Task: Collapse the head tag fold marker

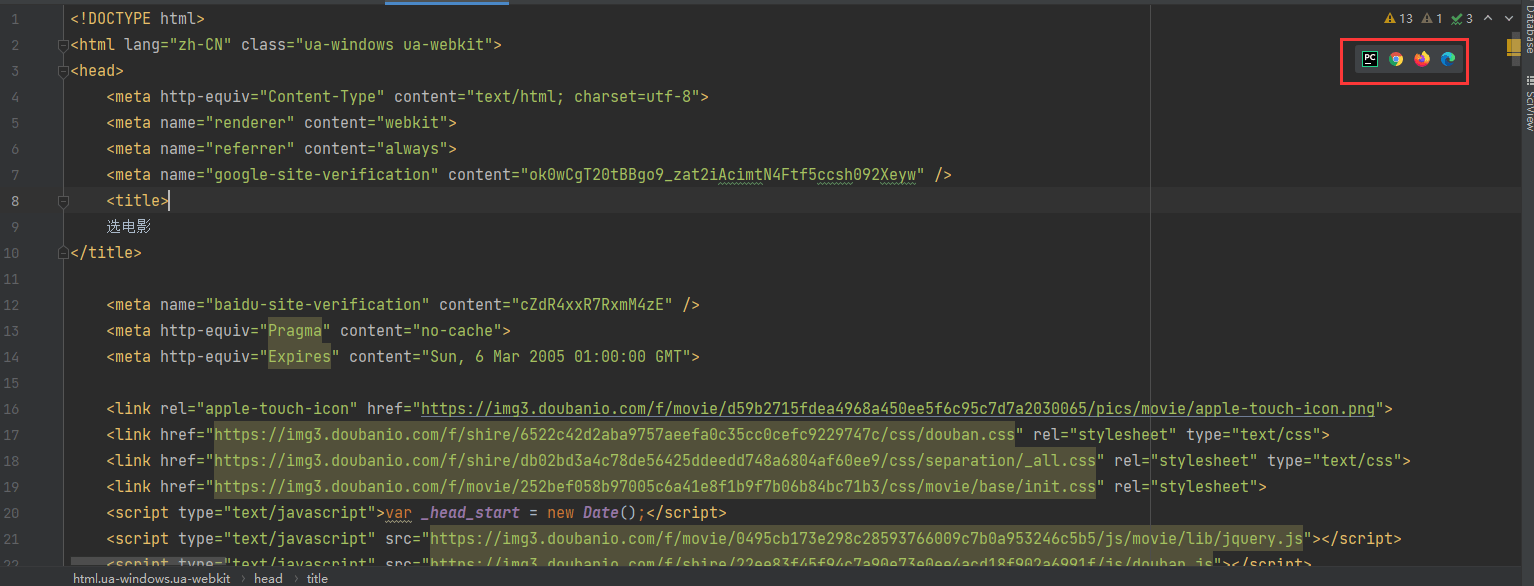Action: point(63,71)
